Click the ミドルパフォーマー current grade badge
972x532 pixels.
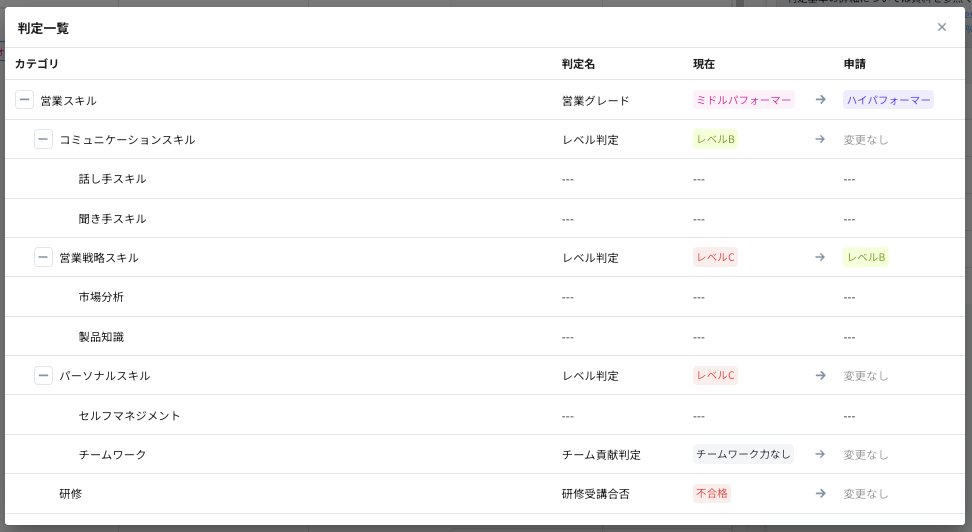pos(743,100)
